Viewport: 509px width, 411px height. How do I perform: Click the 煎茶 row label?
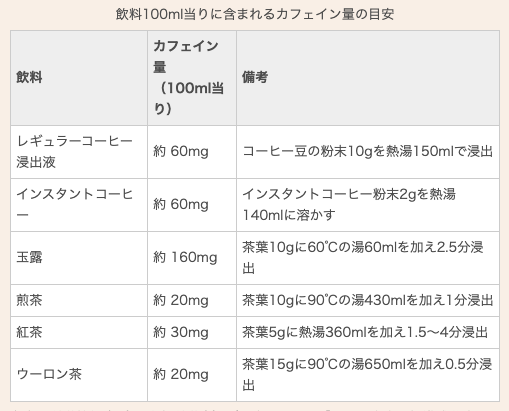29,300
